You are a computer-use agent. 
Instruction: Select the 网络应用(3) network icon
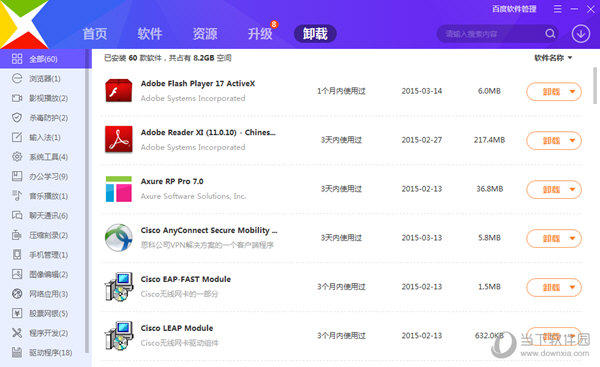click(17, 294)
